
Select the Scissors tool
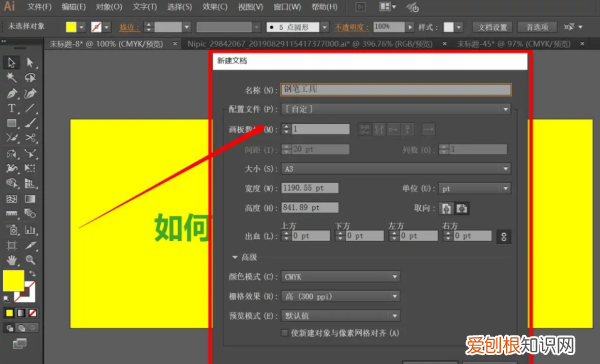30,138
